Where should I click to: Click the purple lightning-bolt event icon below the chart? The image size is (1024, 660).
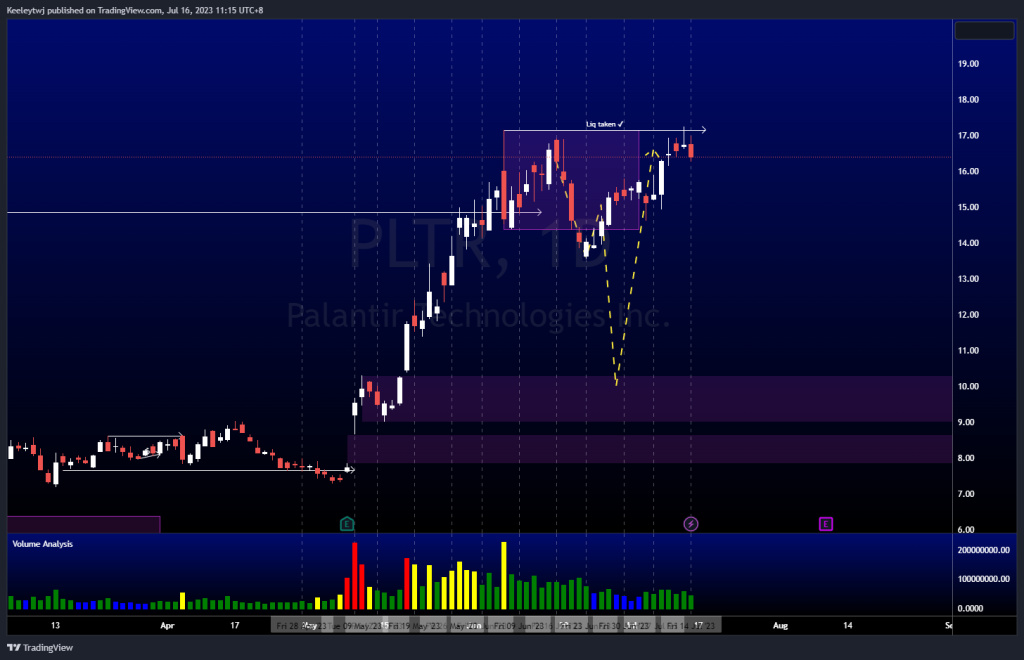(x=690, y=523)
